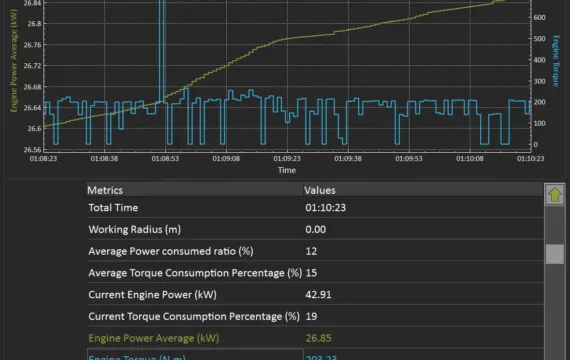Image resolution: width=570 pixels, height=360 pixels.
Task: Click the Average Torque value 15
Action: 311,273
